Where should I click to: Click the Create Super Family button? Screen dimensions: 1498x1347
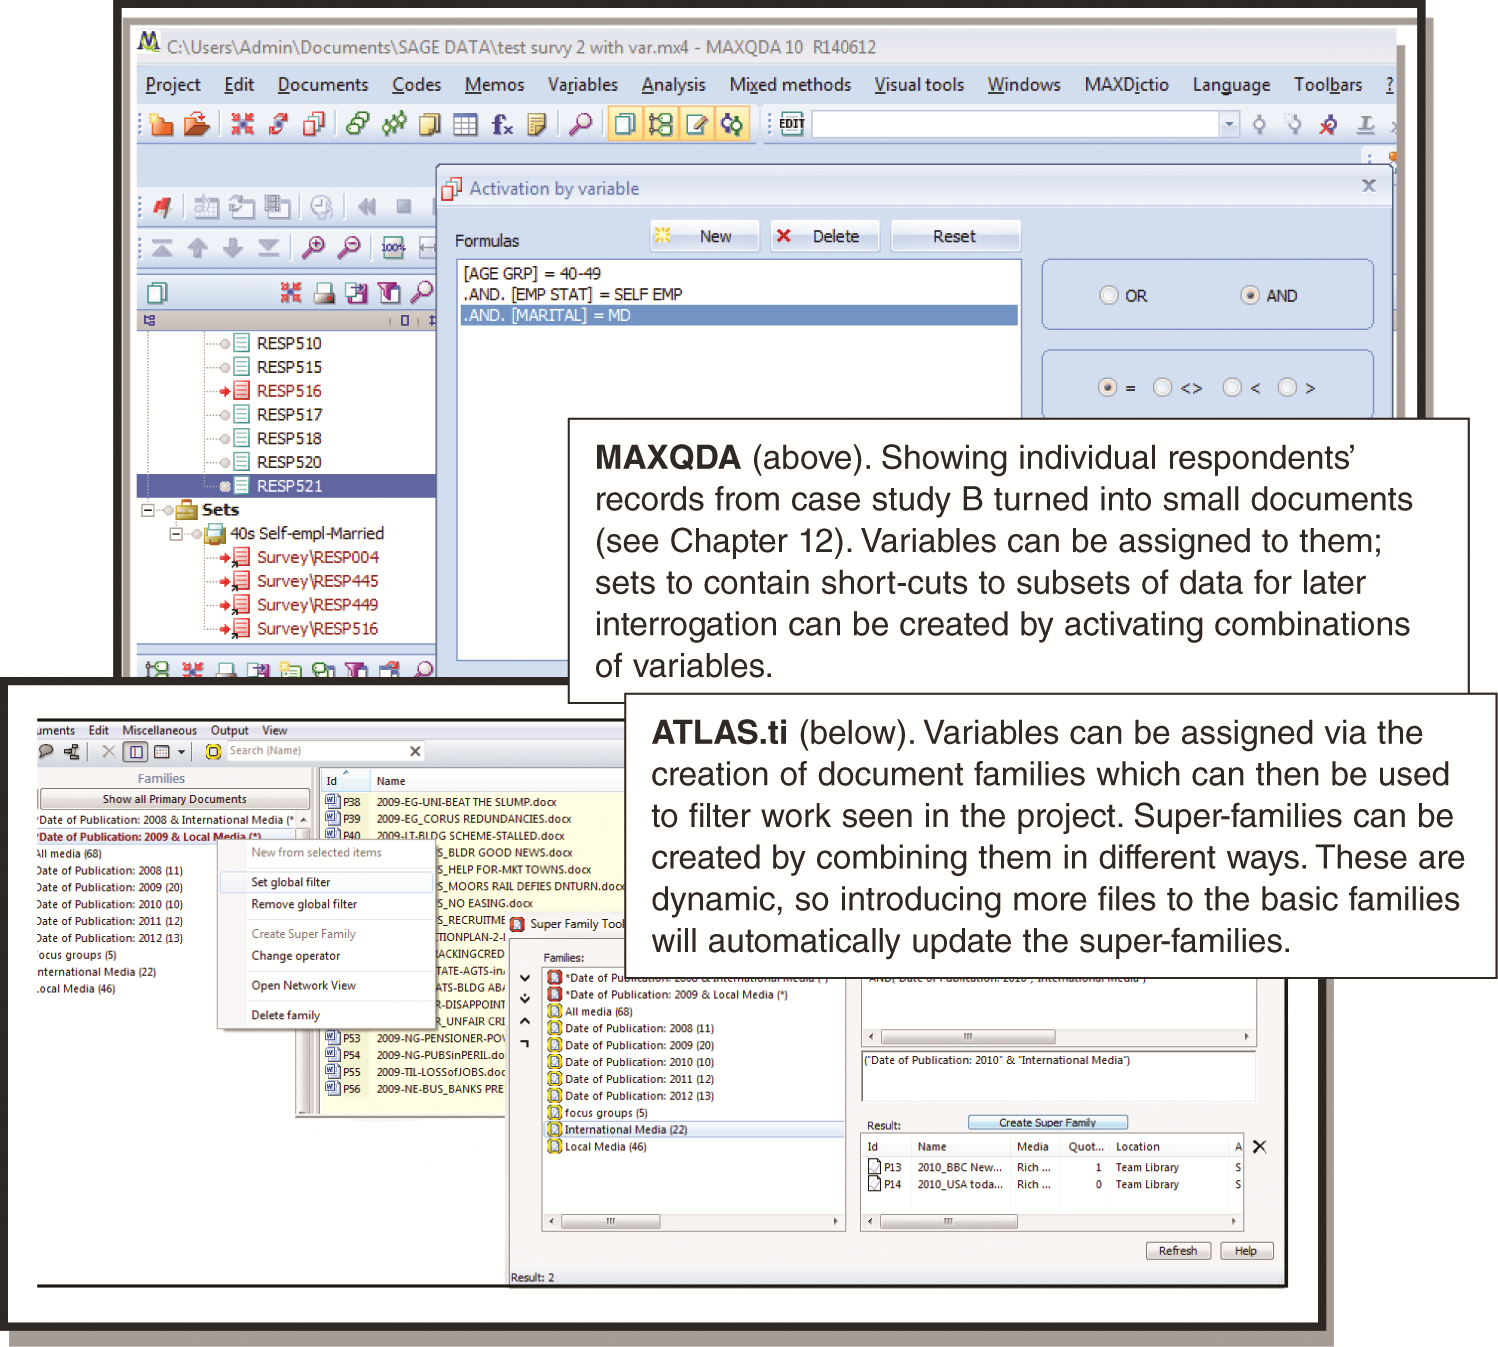tap(1047, 1123)
